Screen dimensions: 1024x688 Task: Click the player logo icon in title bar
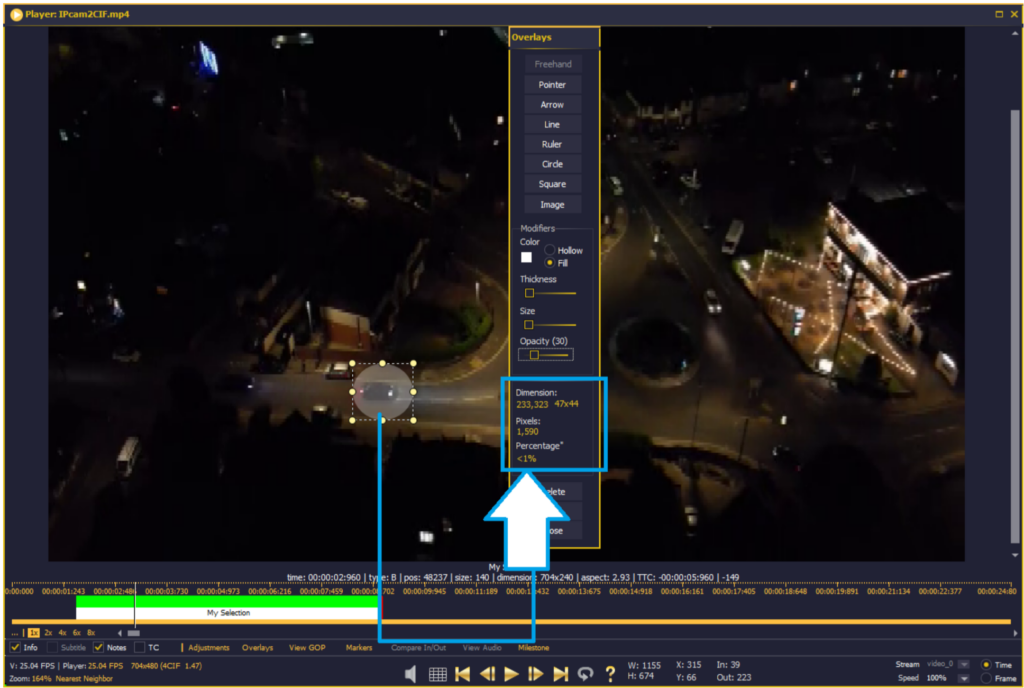tap(16, 14)
